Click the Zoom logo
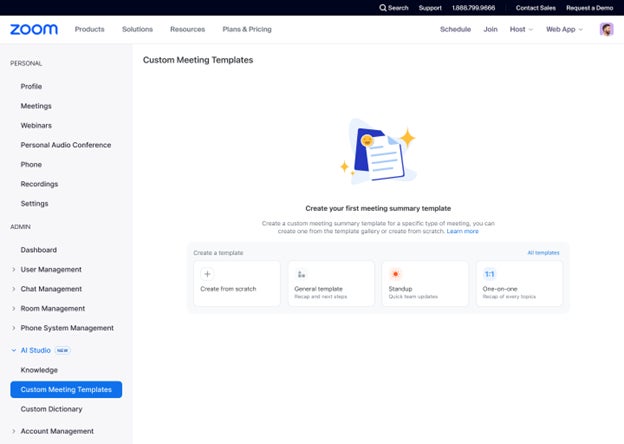 click(x=34, y=29)
